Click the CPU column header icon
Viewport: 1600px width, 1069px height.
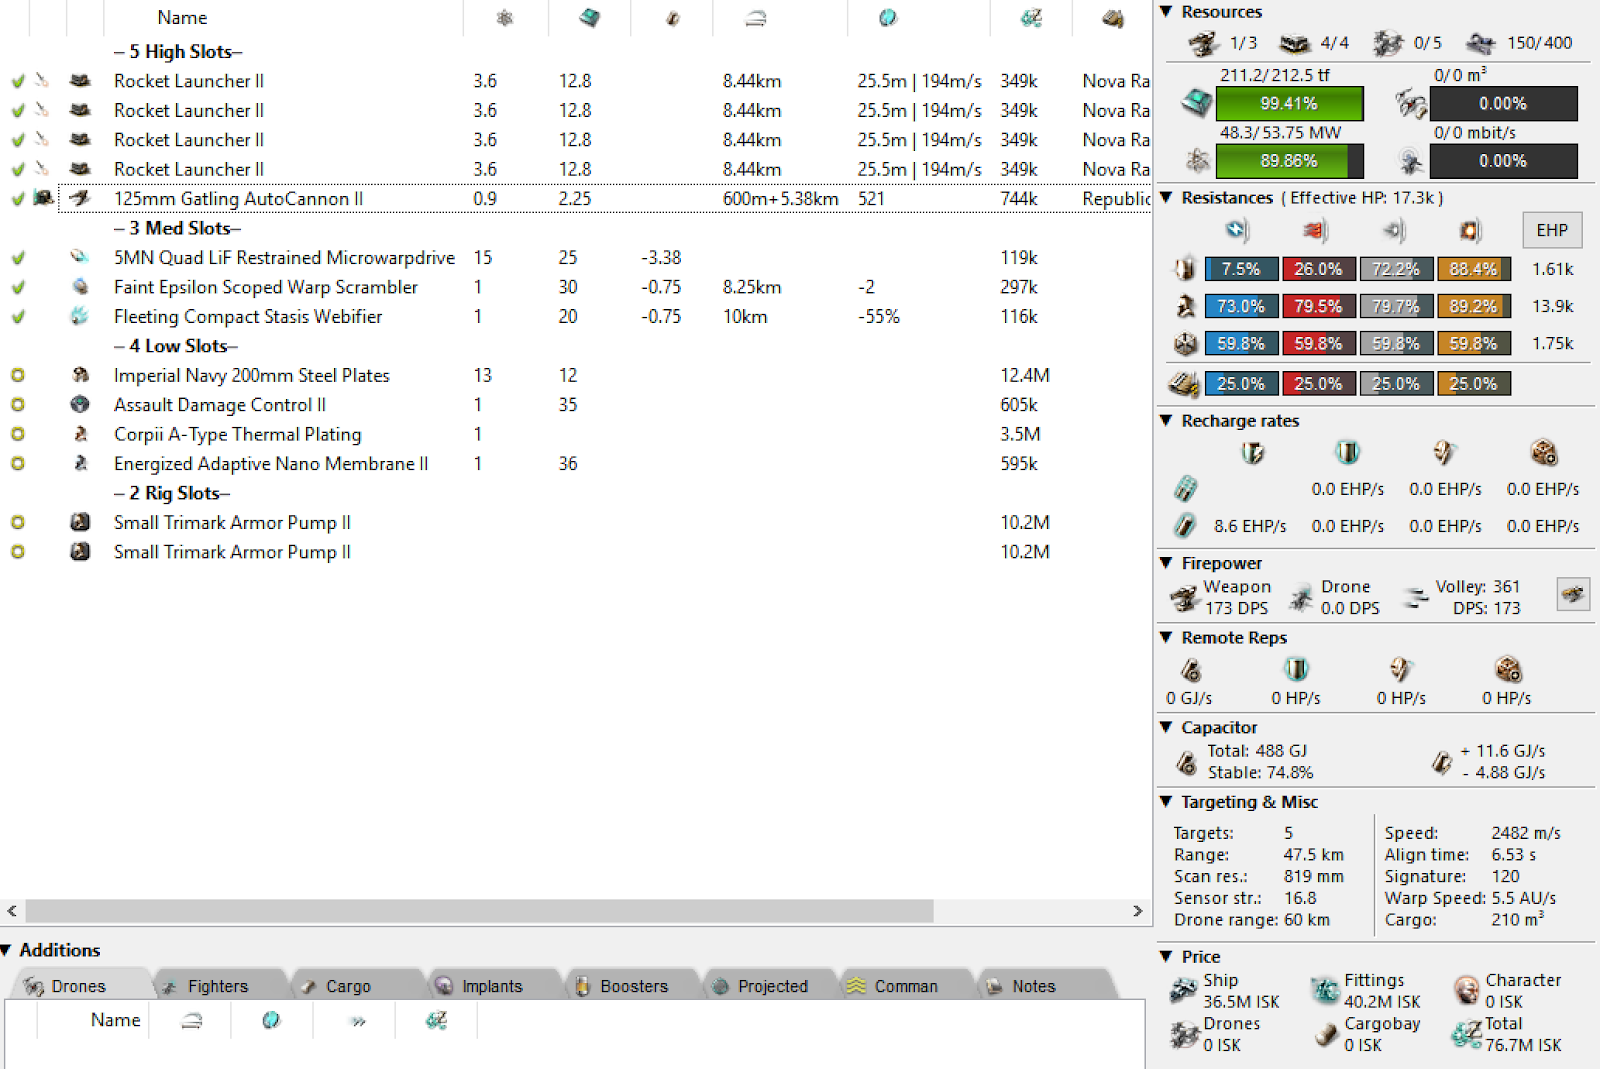[x=589, y=18]
